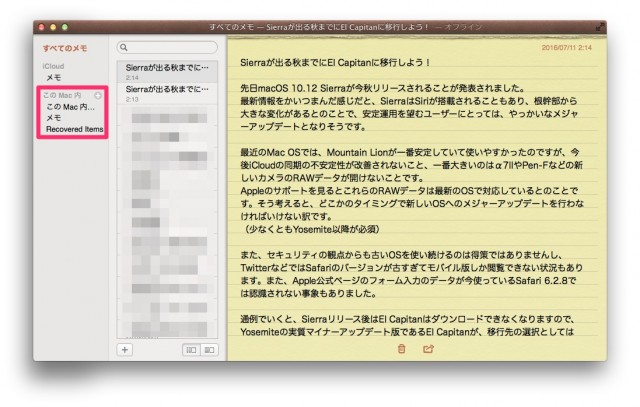
Task: Click the window title text すべてのメモ
Action: click(231, 27)
